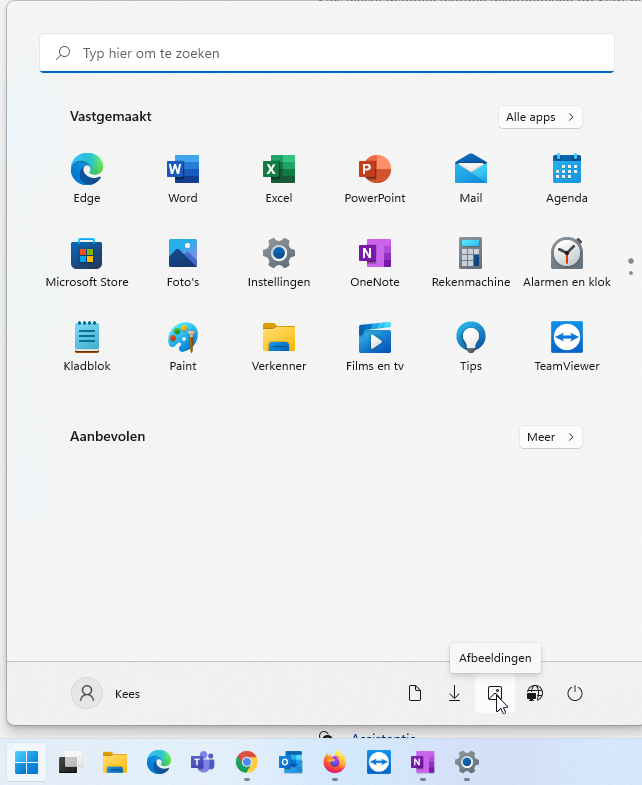Open the Agenda calendar app
The height and width of the screenshot is (785, 642).
tap(567, 178)
